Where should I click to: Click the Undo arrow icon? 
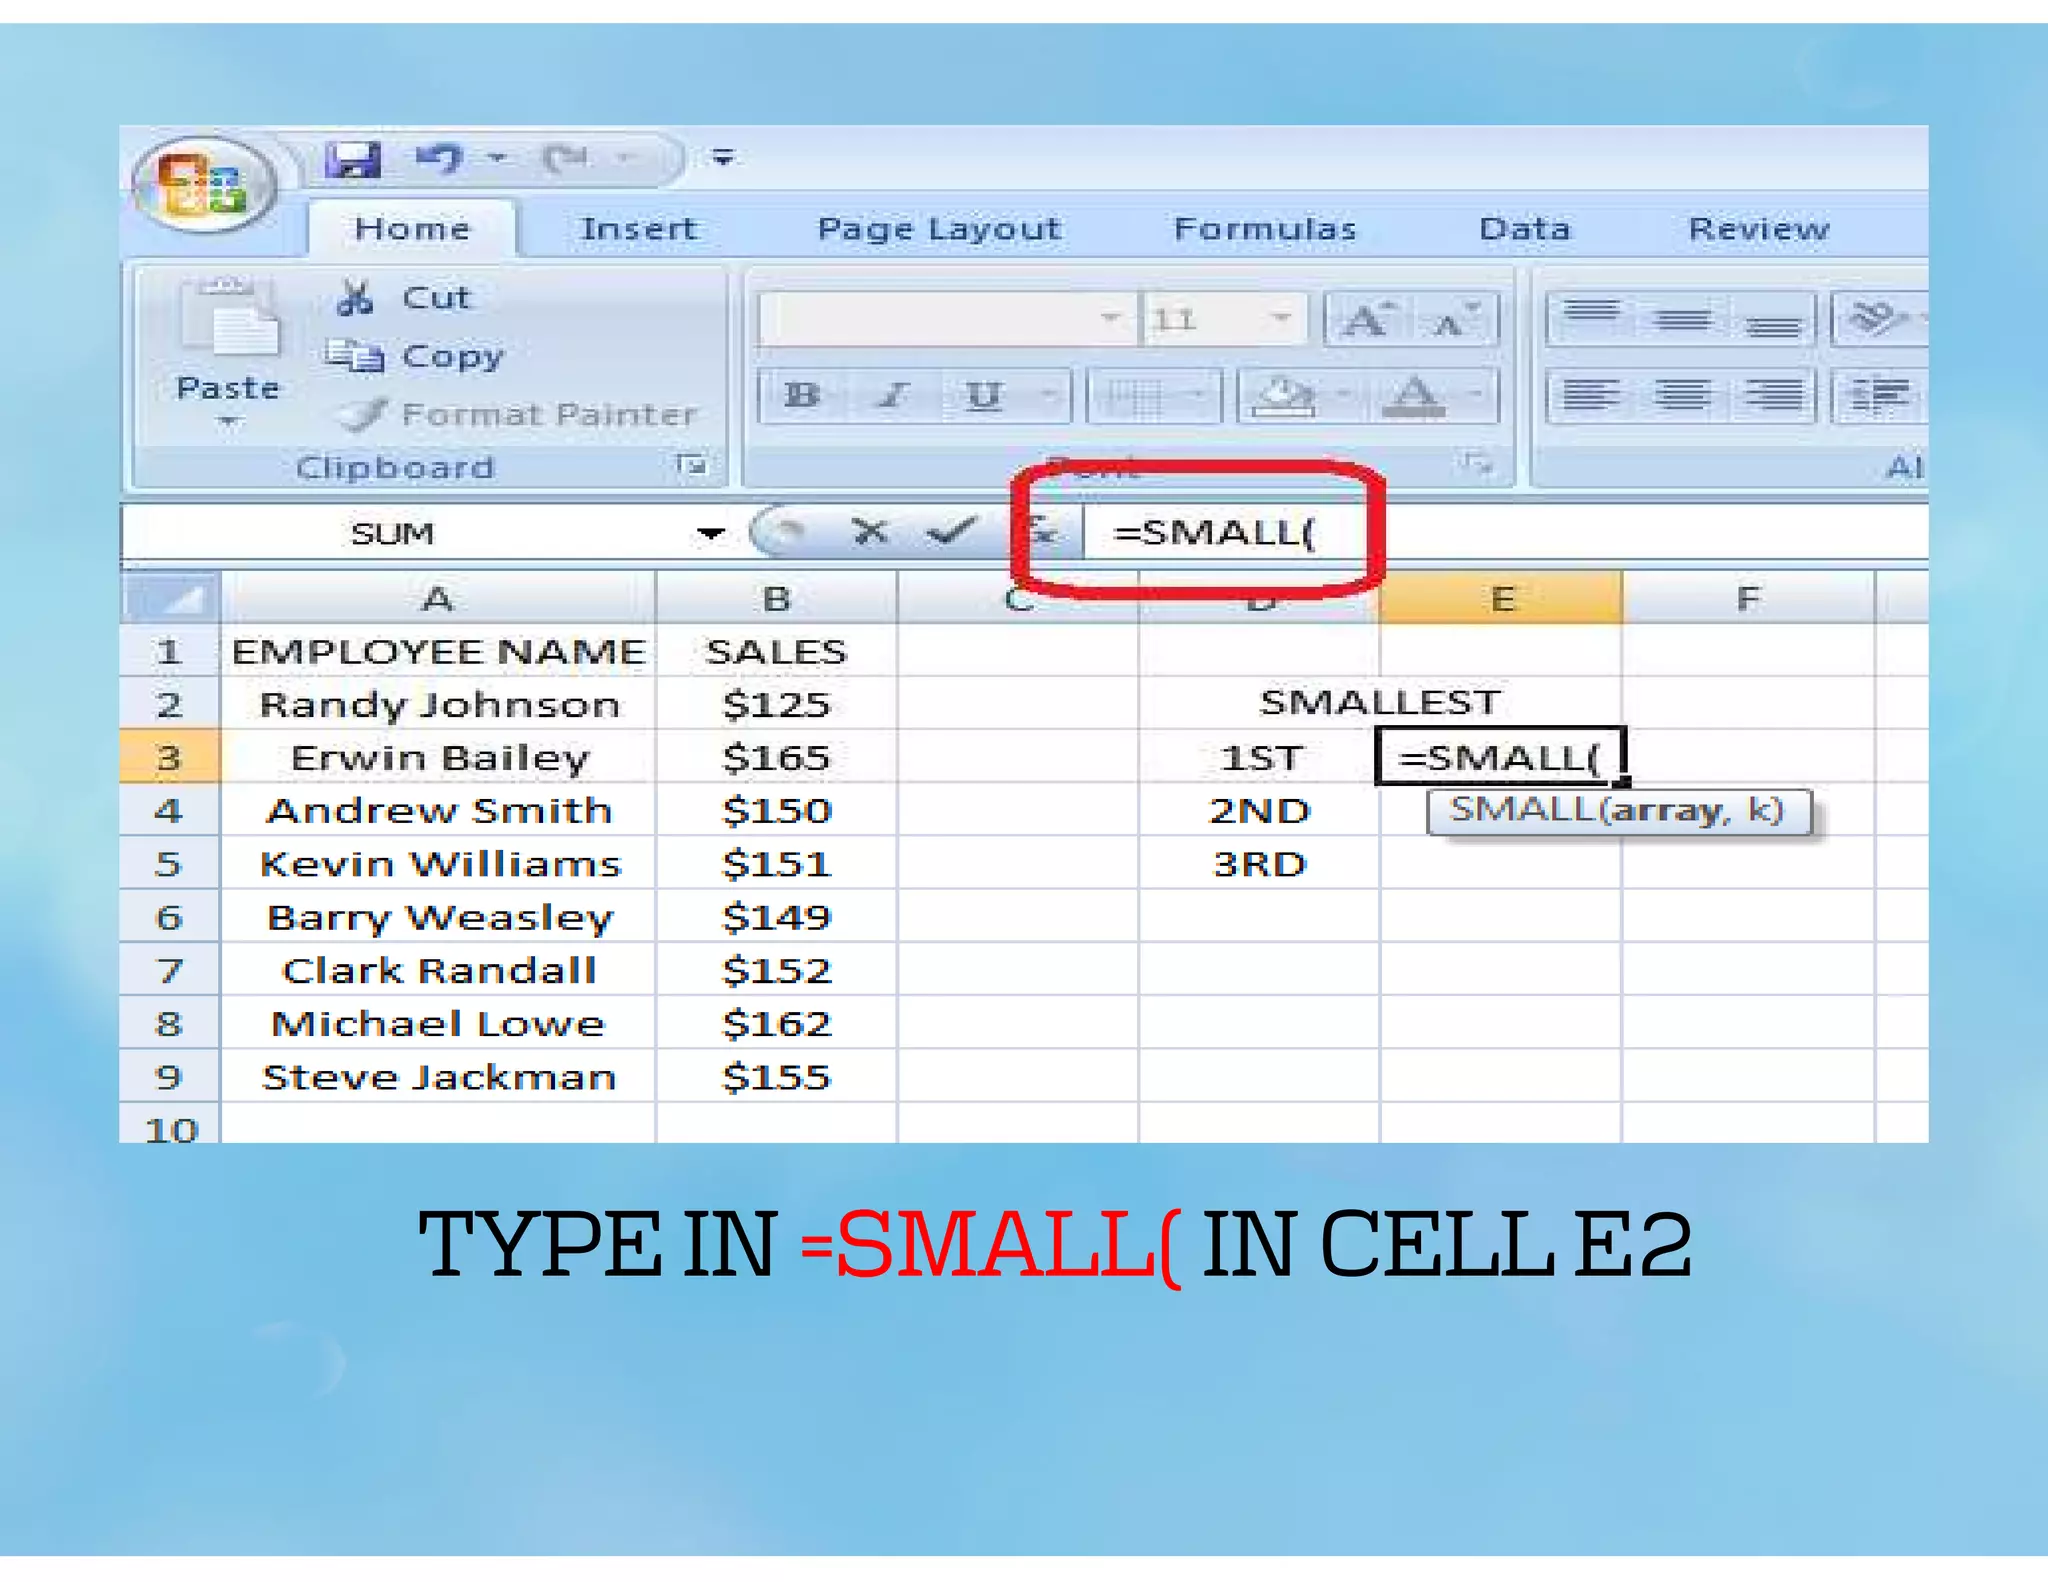[x=439, y=159]
